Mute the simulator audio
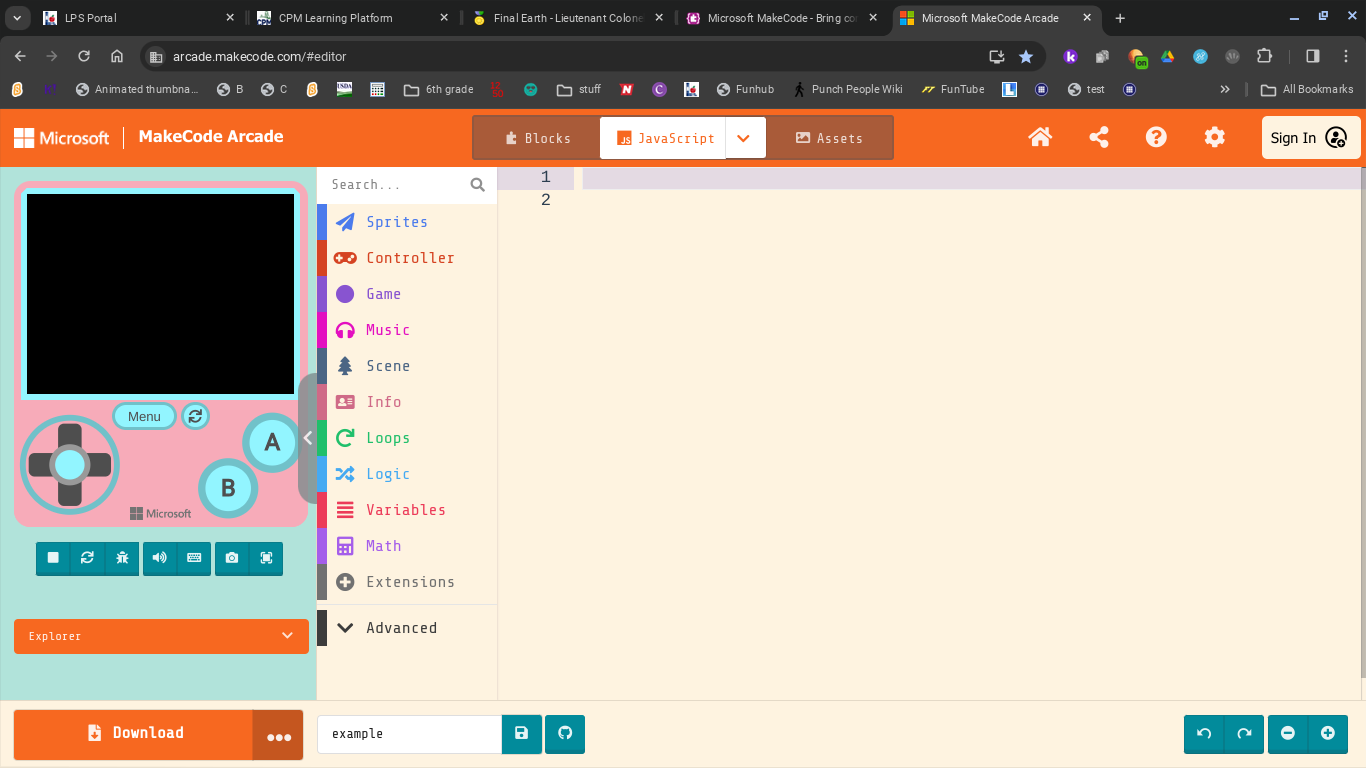 pyautogui.click(x=159, y=558)
